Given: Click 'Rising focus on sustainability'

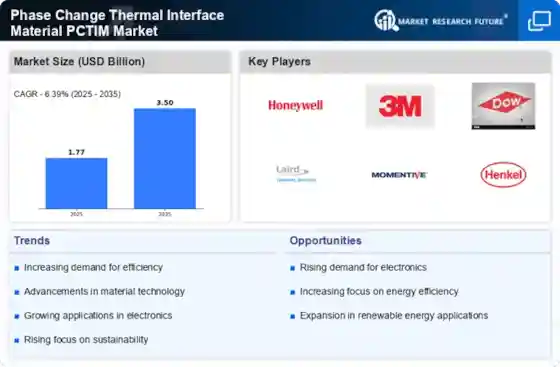Looking at the screenshot, I should click(x=86, y=340).
